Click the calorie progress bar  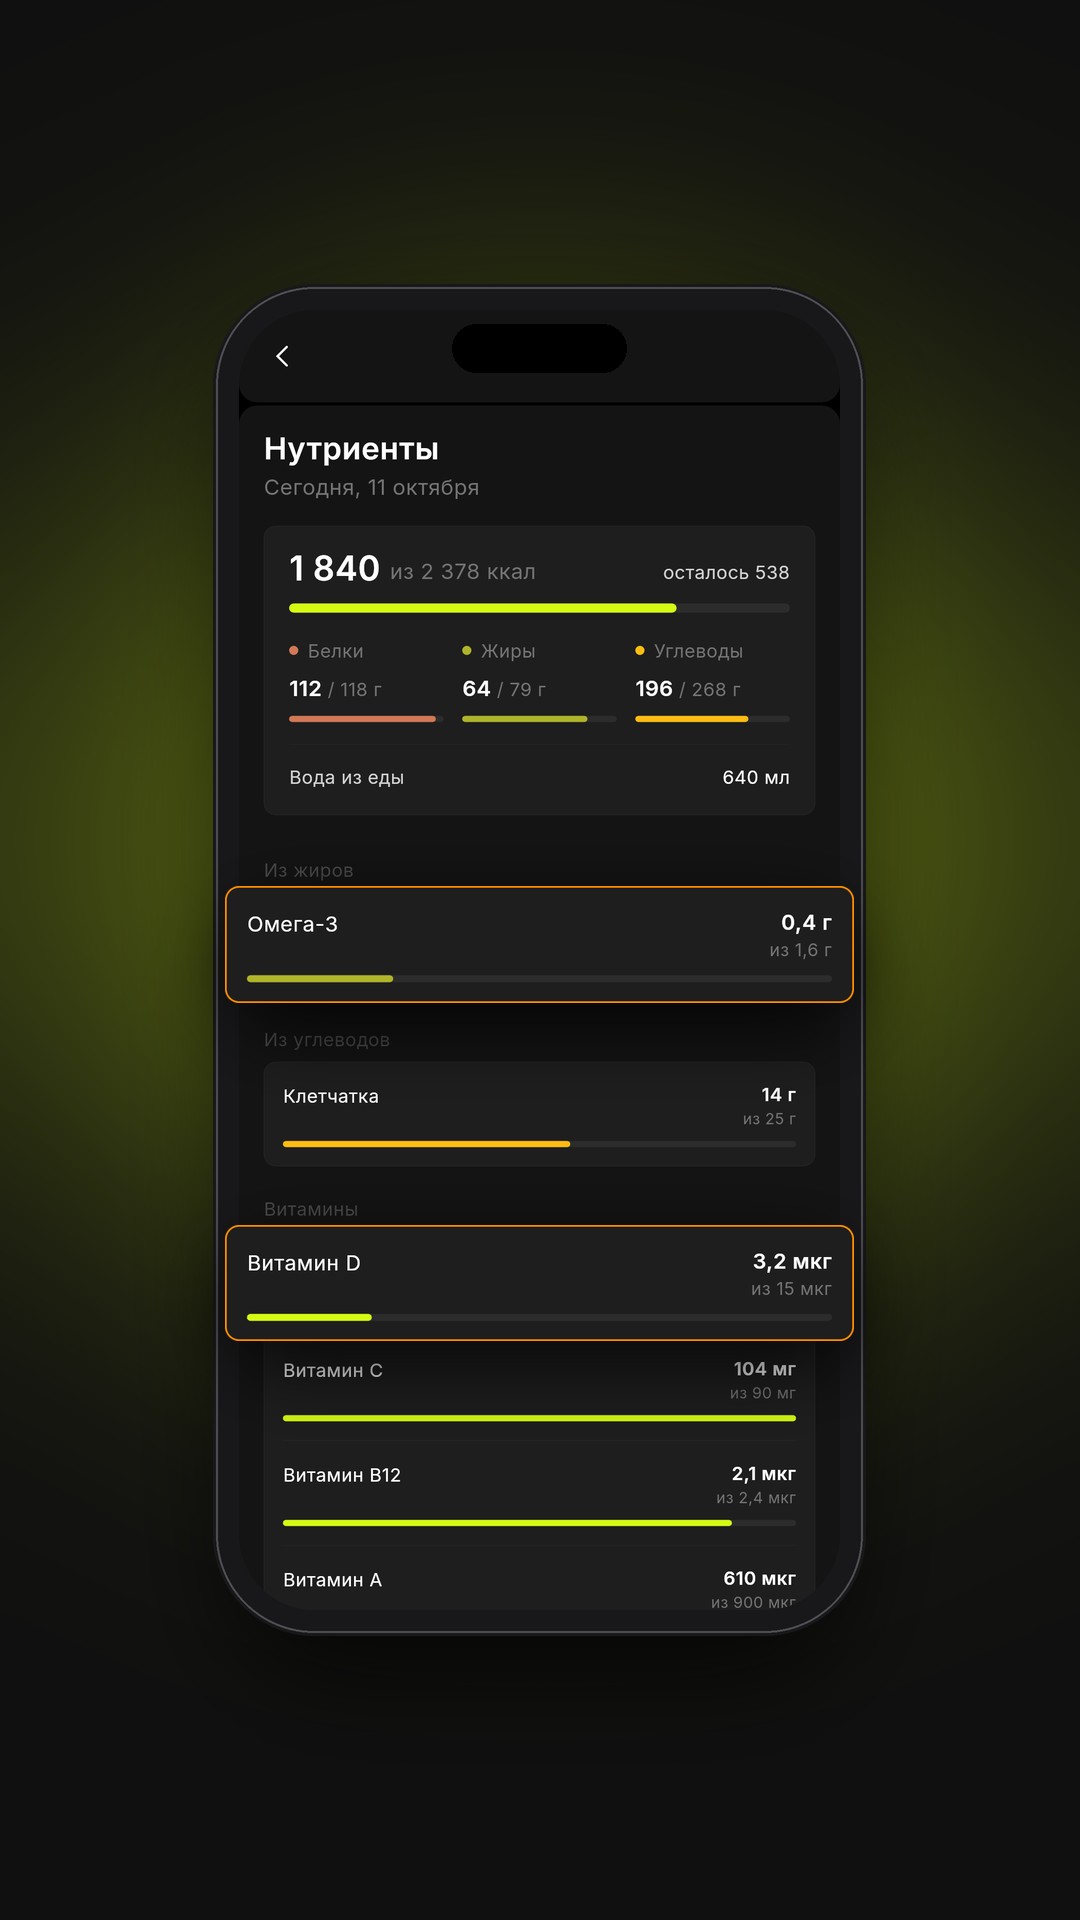click(x=539, y=608)
